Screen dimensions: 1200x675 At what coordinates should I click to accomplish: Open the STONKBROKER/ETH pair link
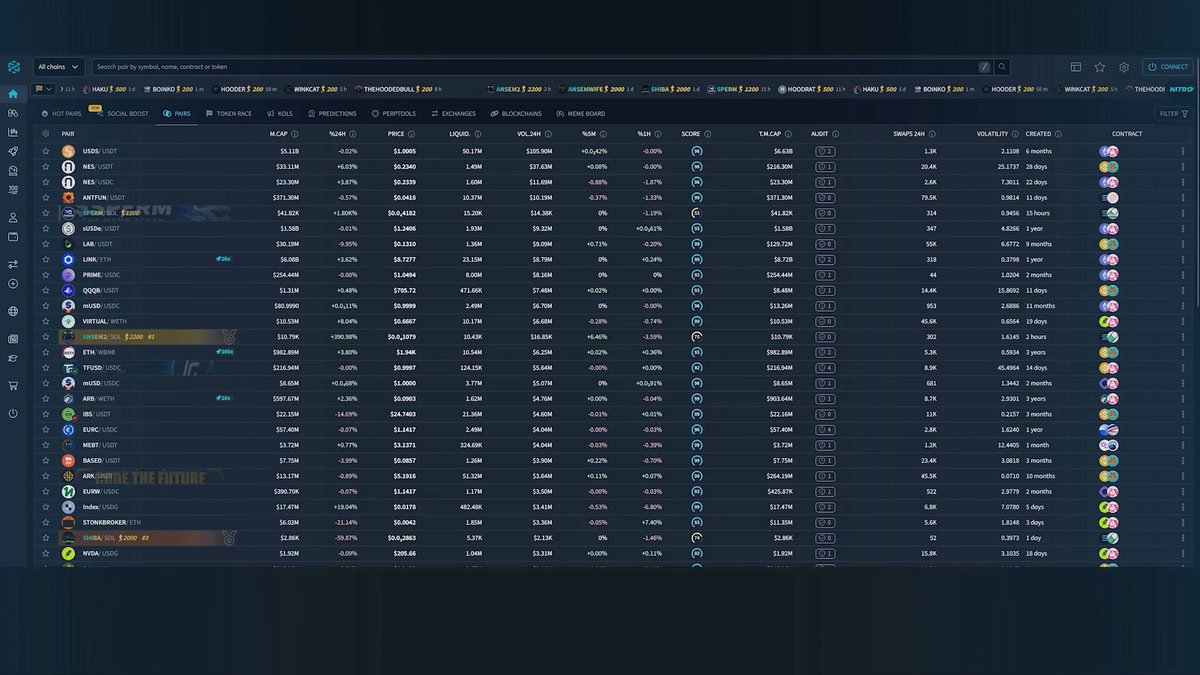tap(112, 522)
